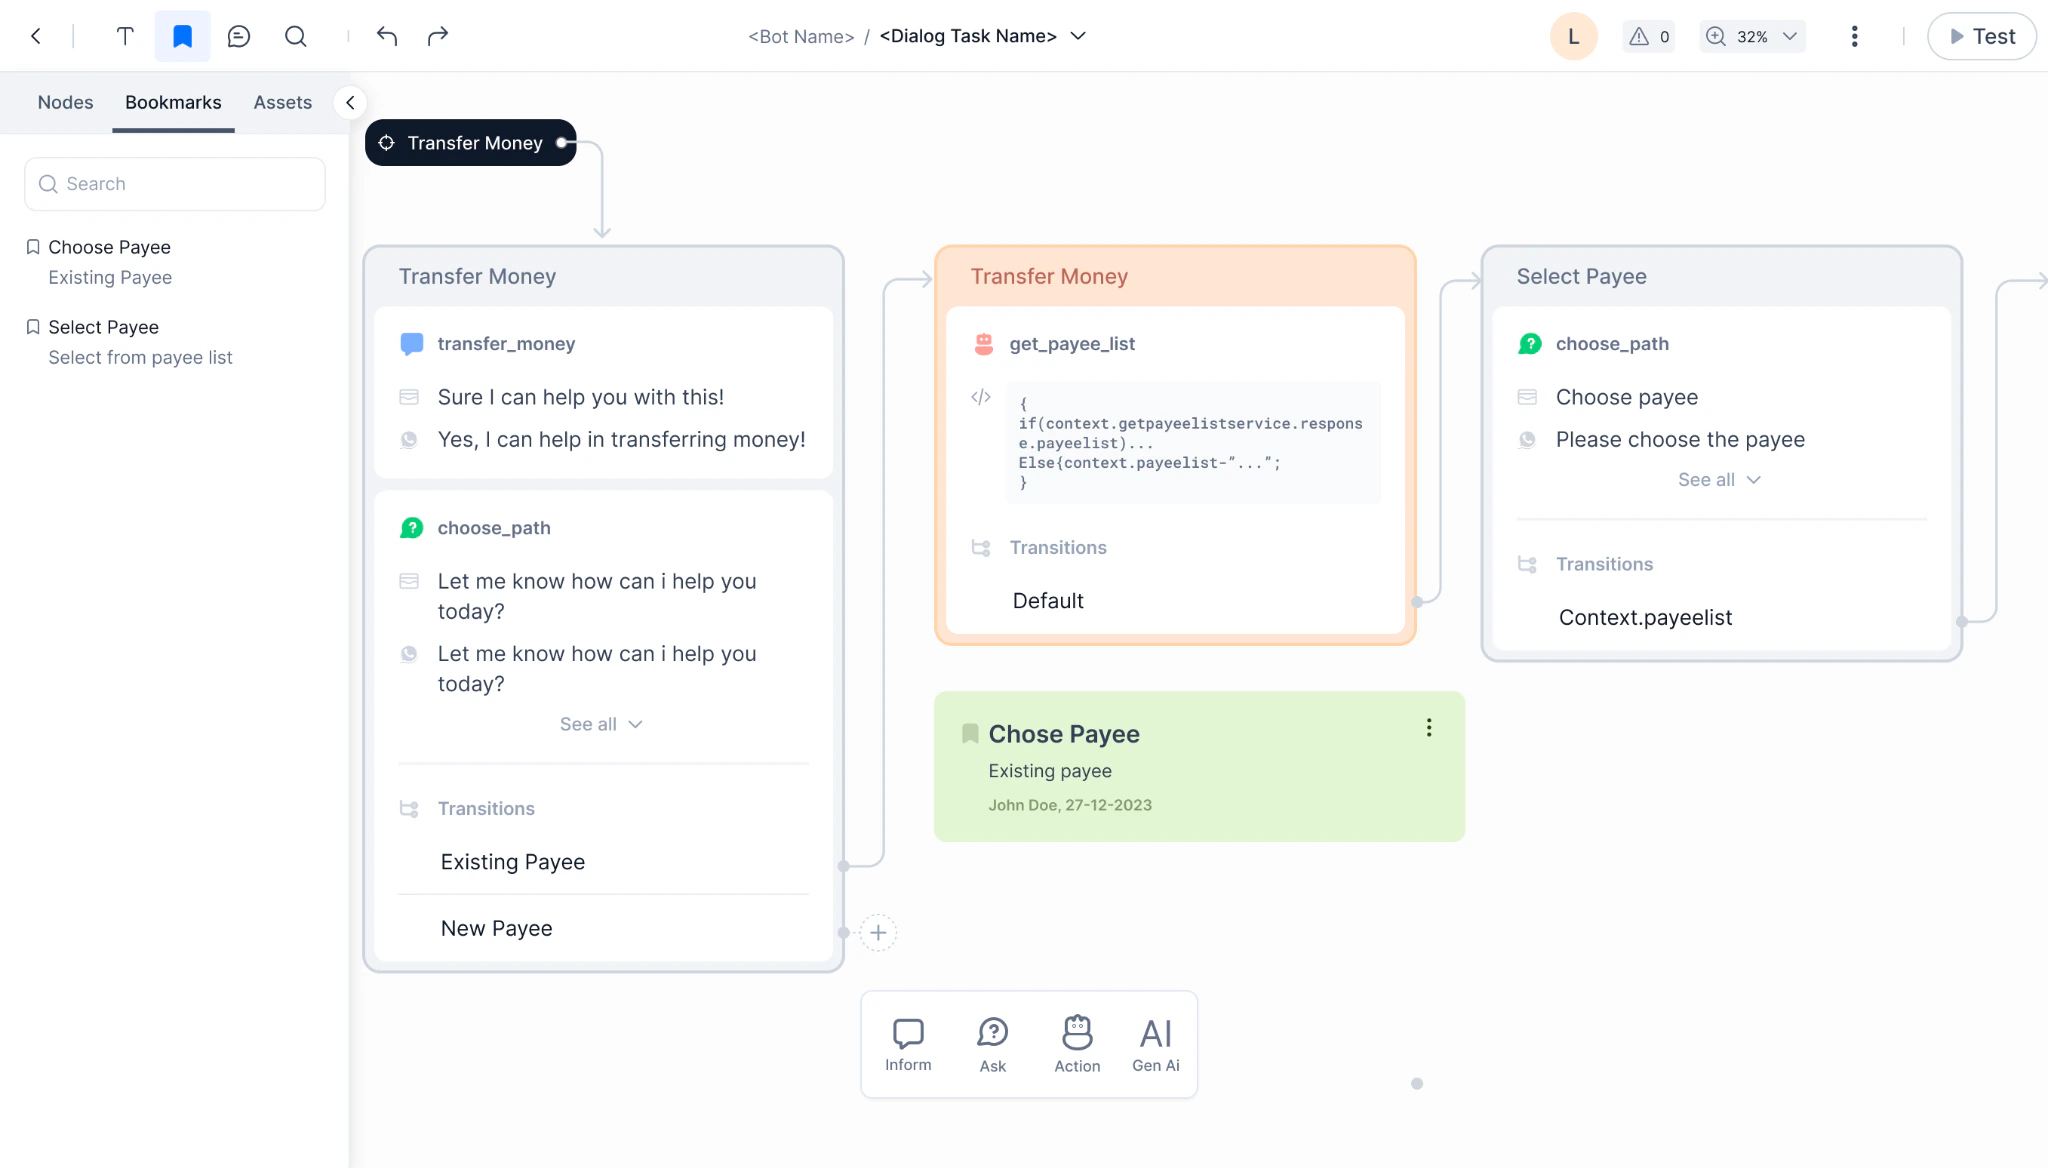Open the comments chat icon
Viewport: 2048px width, 1168px height.
pos(238,37)
